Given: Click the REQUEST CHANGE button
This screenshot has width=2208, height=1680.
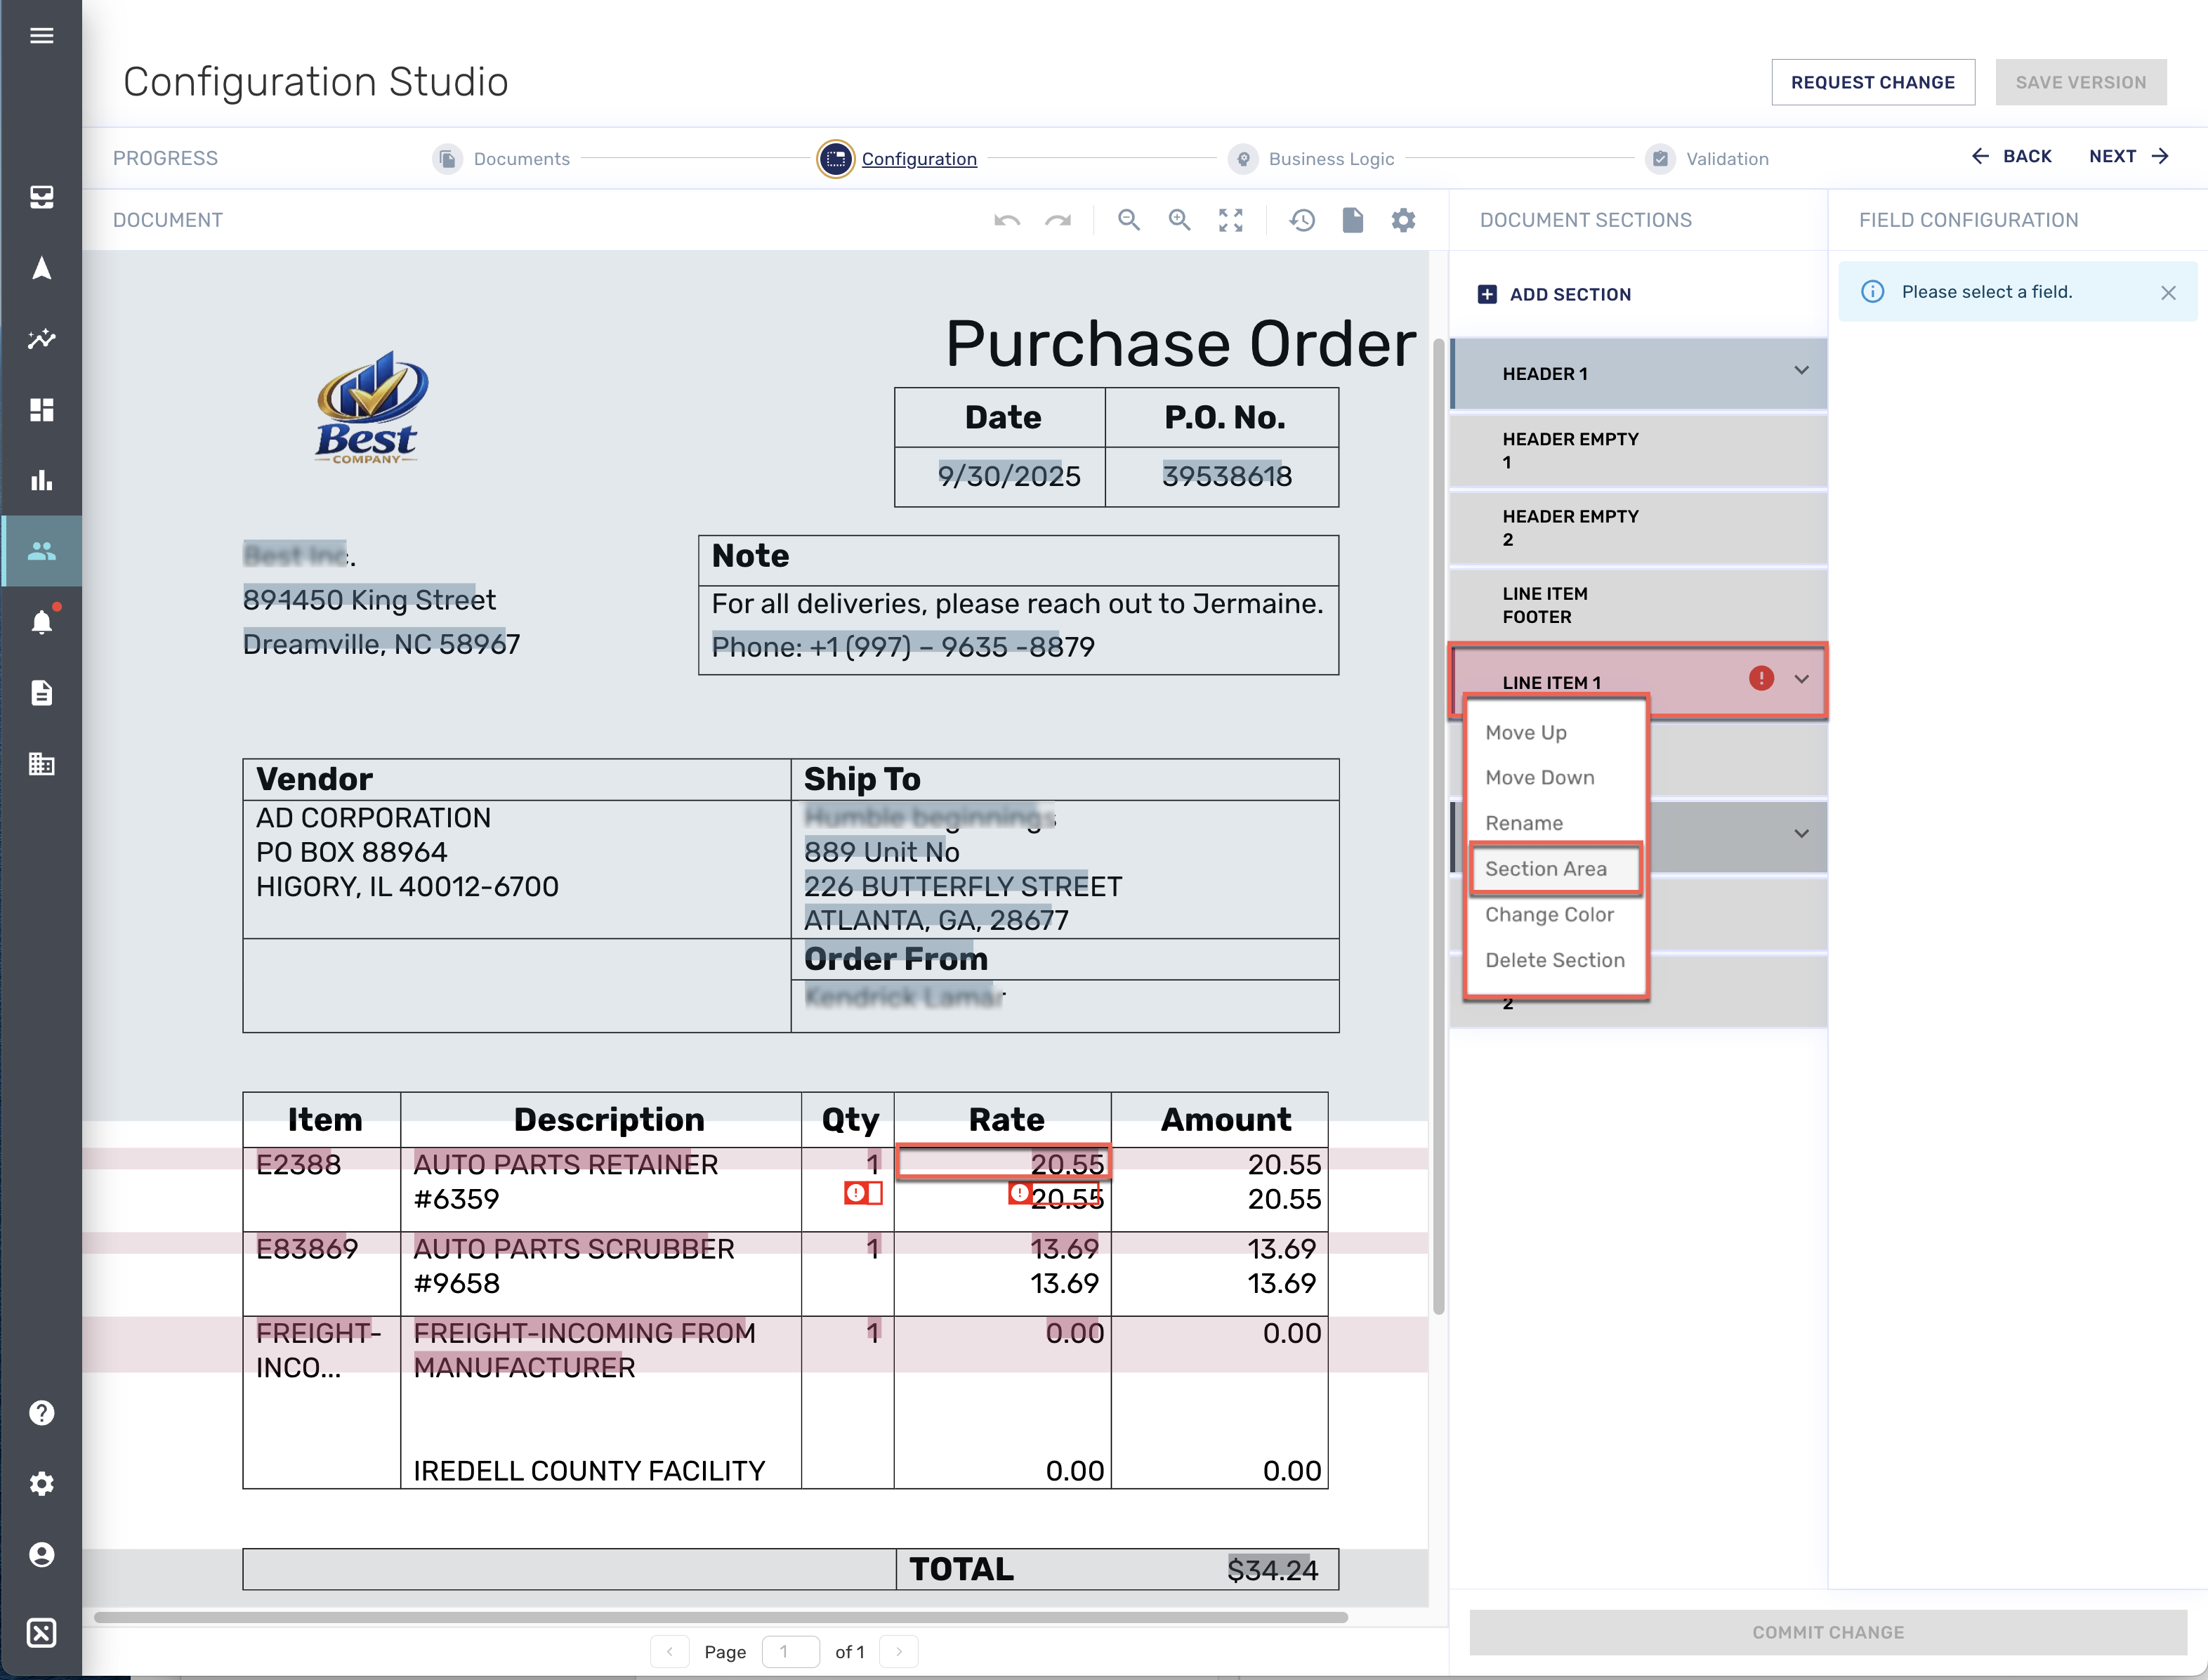Looking at the screenshot, I should click(1872, 82).
